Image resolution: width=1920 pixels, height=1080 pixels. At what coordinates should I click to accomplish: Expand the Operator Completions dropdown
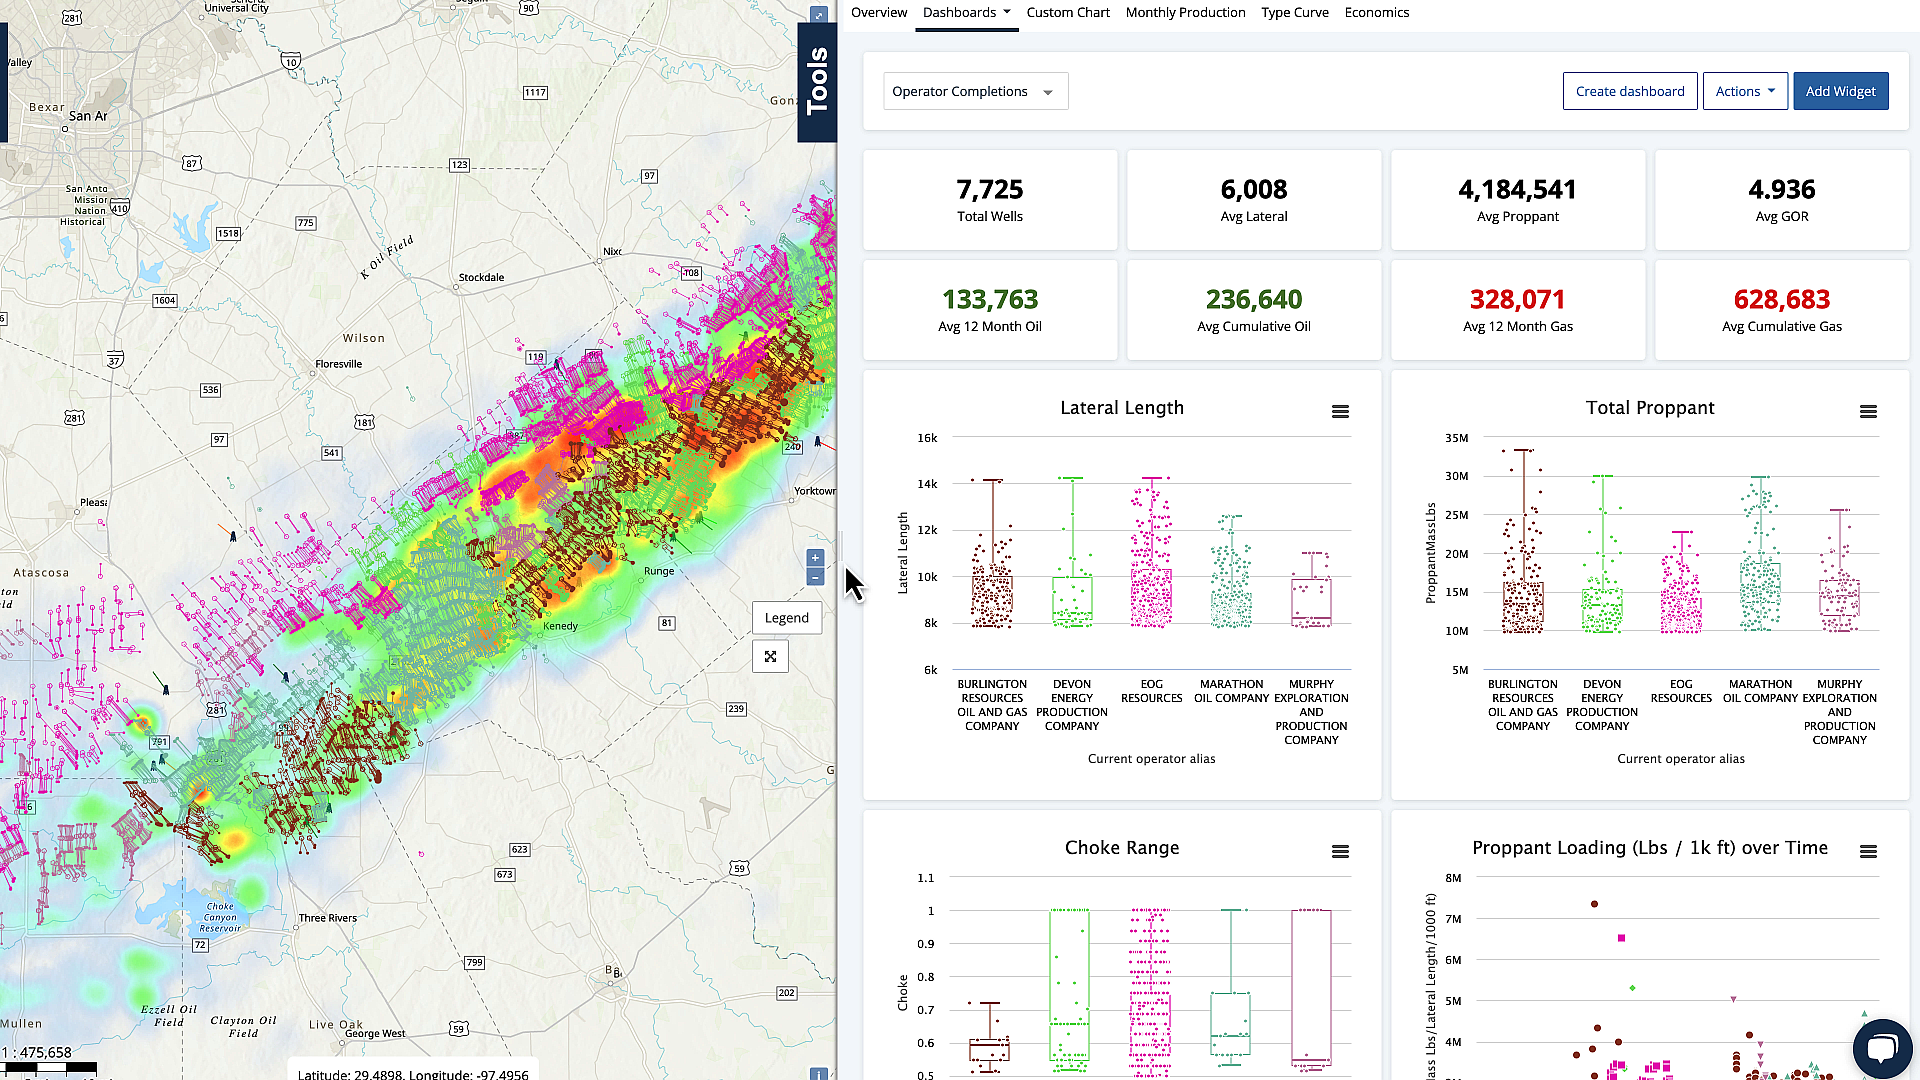click(x=975, y=91)
